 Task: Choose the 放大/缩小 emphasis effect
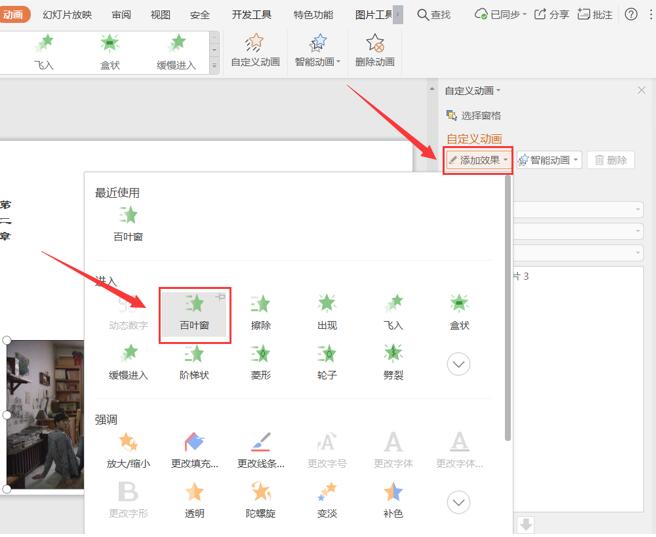128,451
